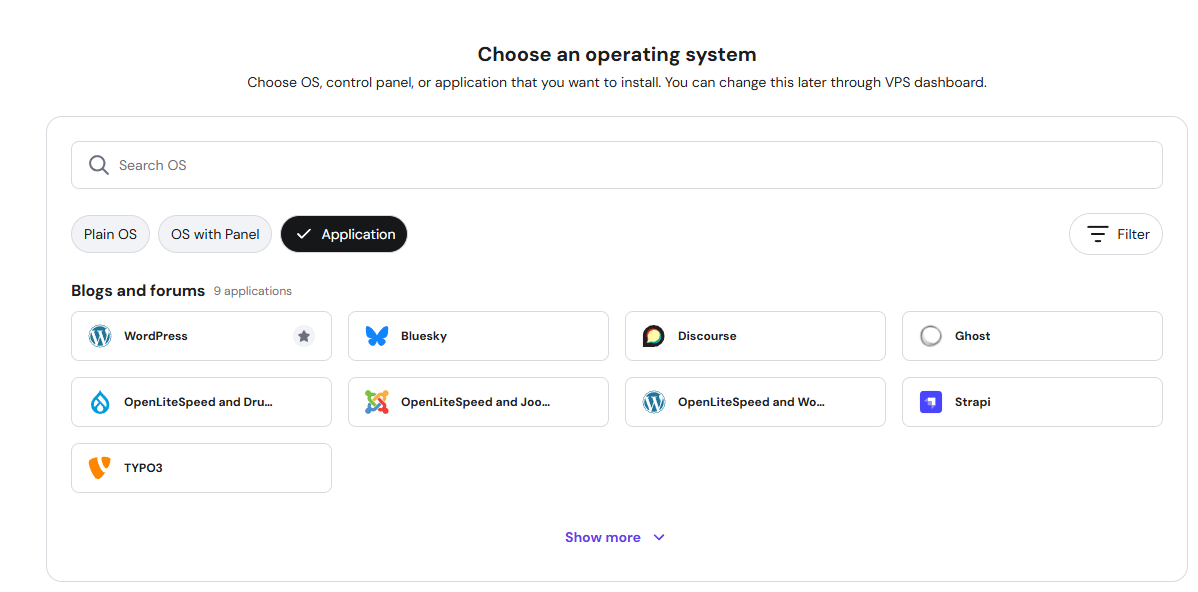Choose the OpenLiteSpeed and Joo... card

tap(478, 402)
